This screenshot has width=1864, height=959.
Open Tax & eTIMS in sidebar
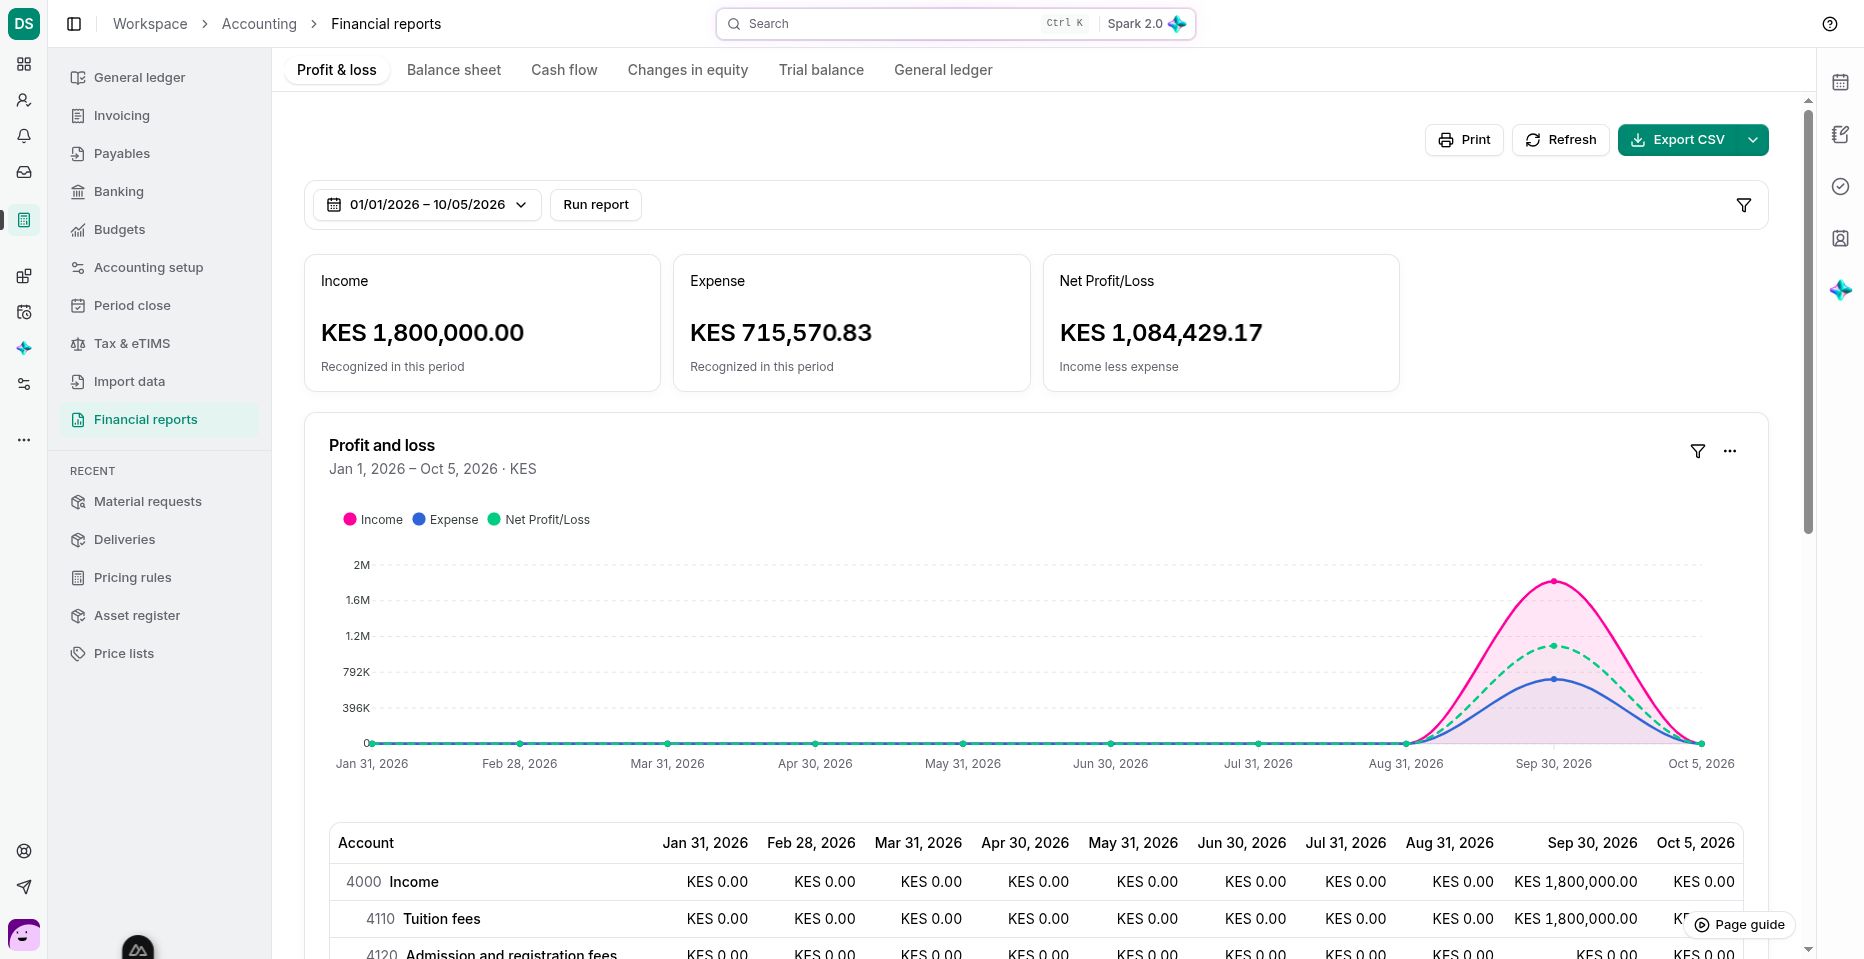pyautogui.click(x=159, y=344)
